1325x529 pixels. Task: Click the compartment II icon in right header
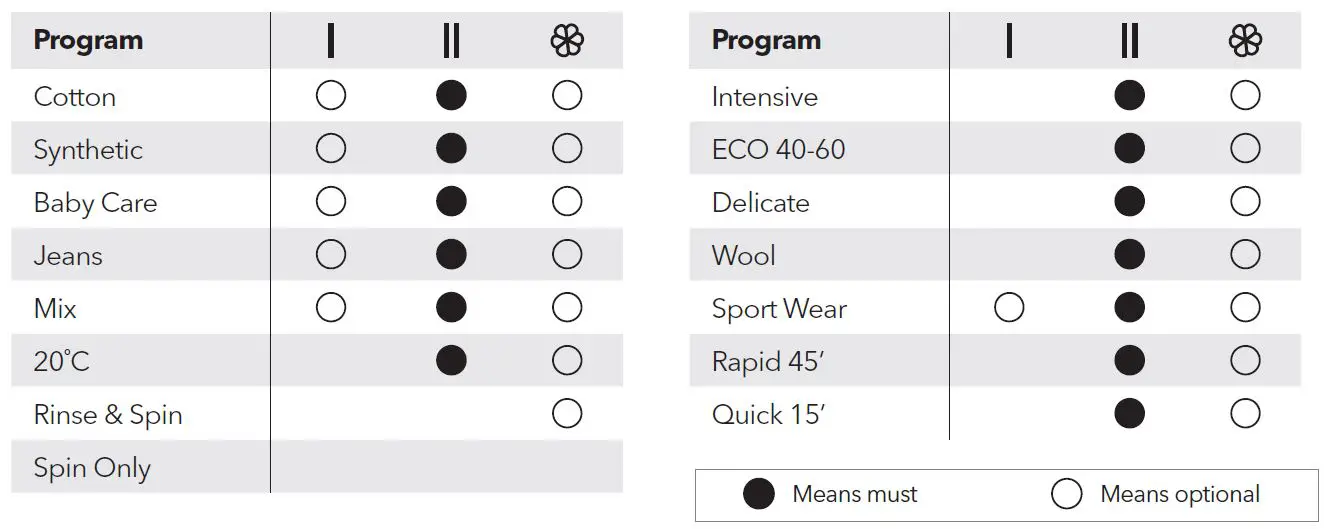(x=1129, y=41)
